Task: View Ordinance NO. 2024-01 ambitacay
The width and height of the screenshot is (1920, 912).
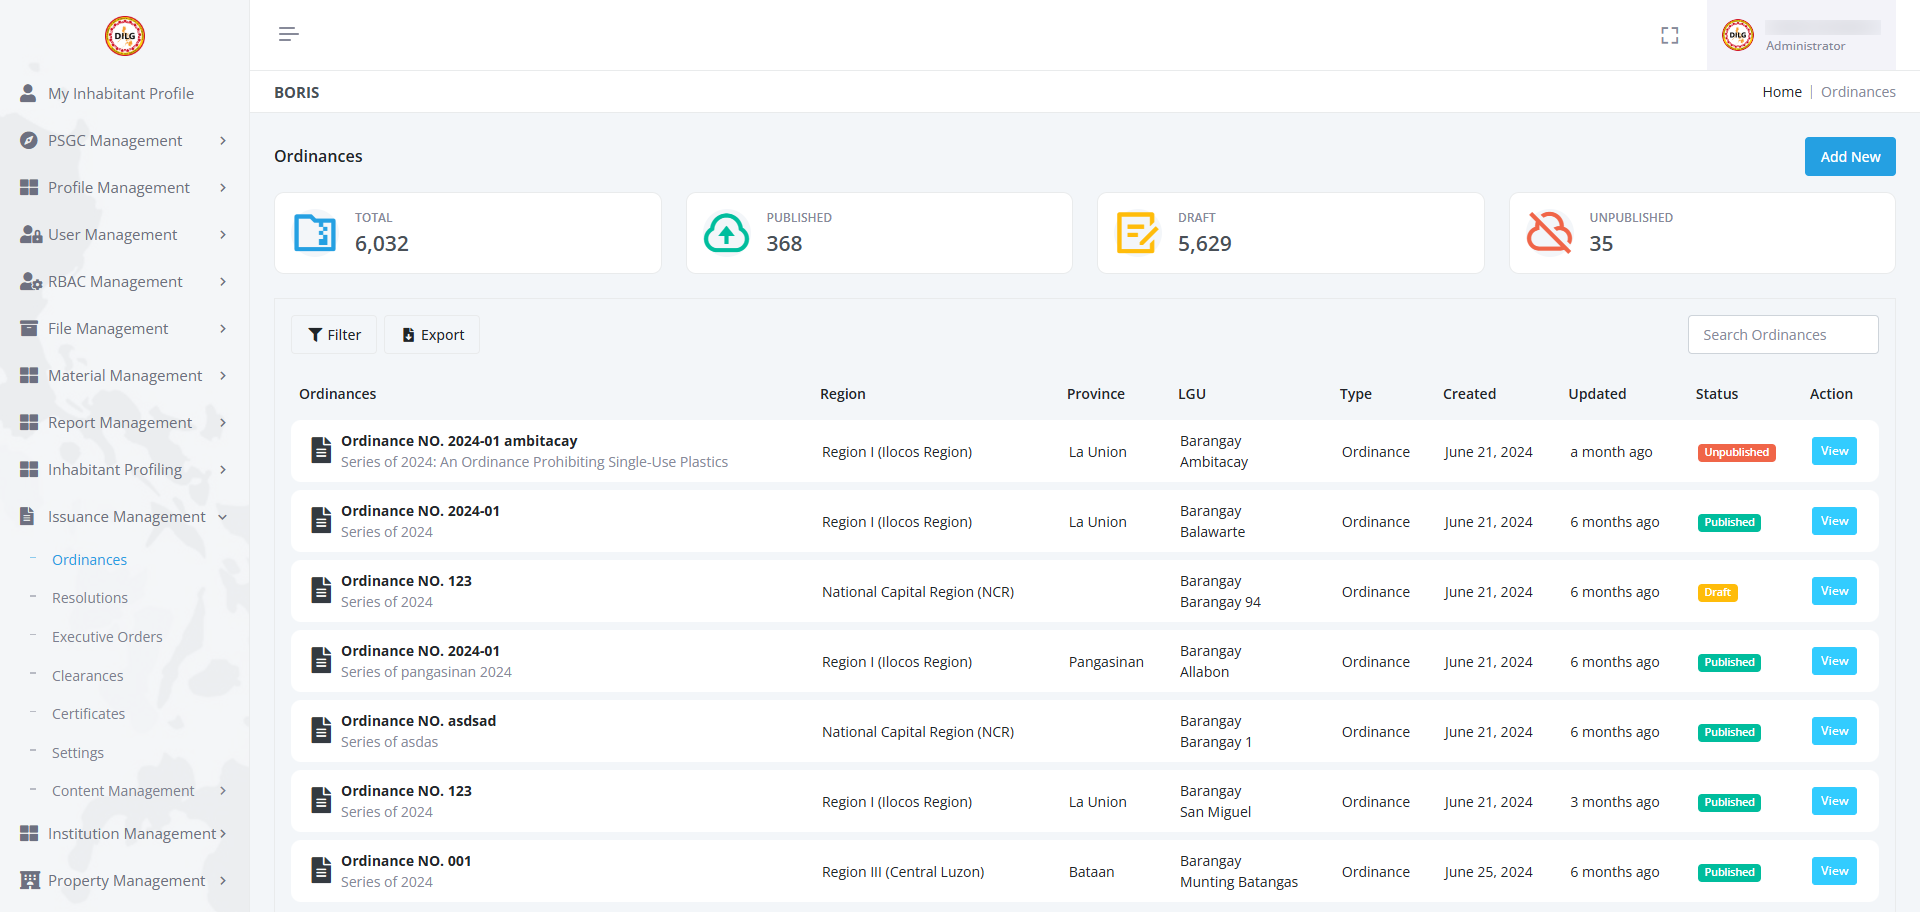Action: 1834,451
